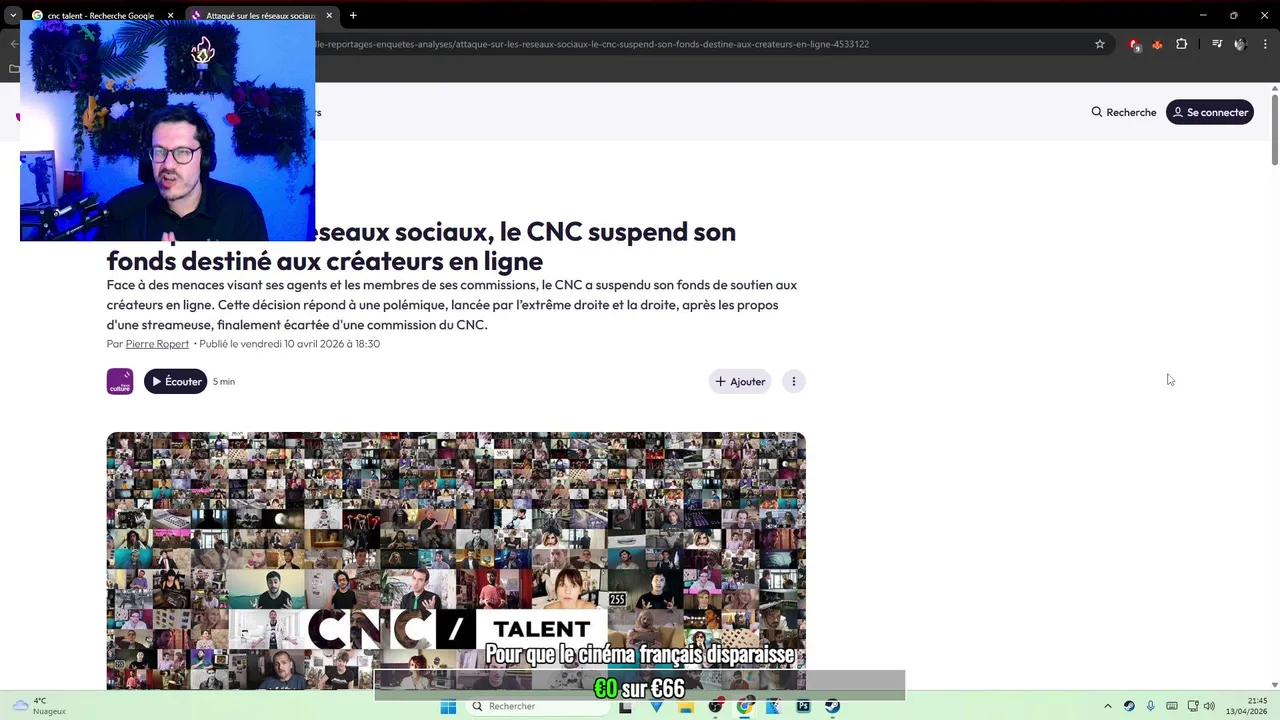Click 'Publié le vendredi 10 avril 2026 à 18:30'
The width and height of the screenshot is (1280, 720).
click(290, 344)
